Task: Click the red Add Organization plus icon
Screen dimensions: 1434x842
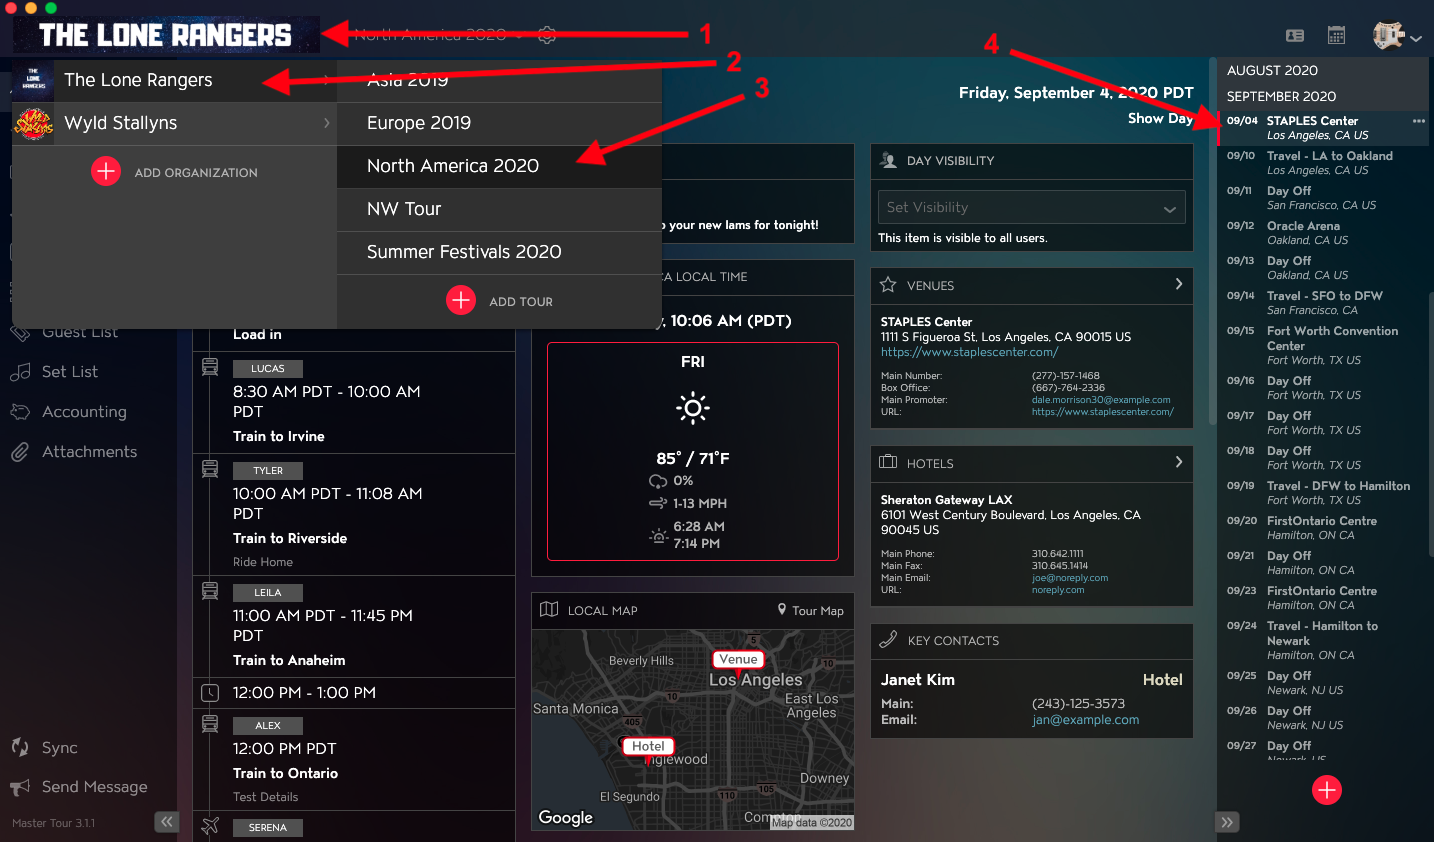Action: (106, 171)
